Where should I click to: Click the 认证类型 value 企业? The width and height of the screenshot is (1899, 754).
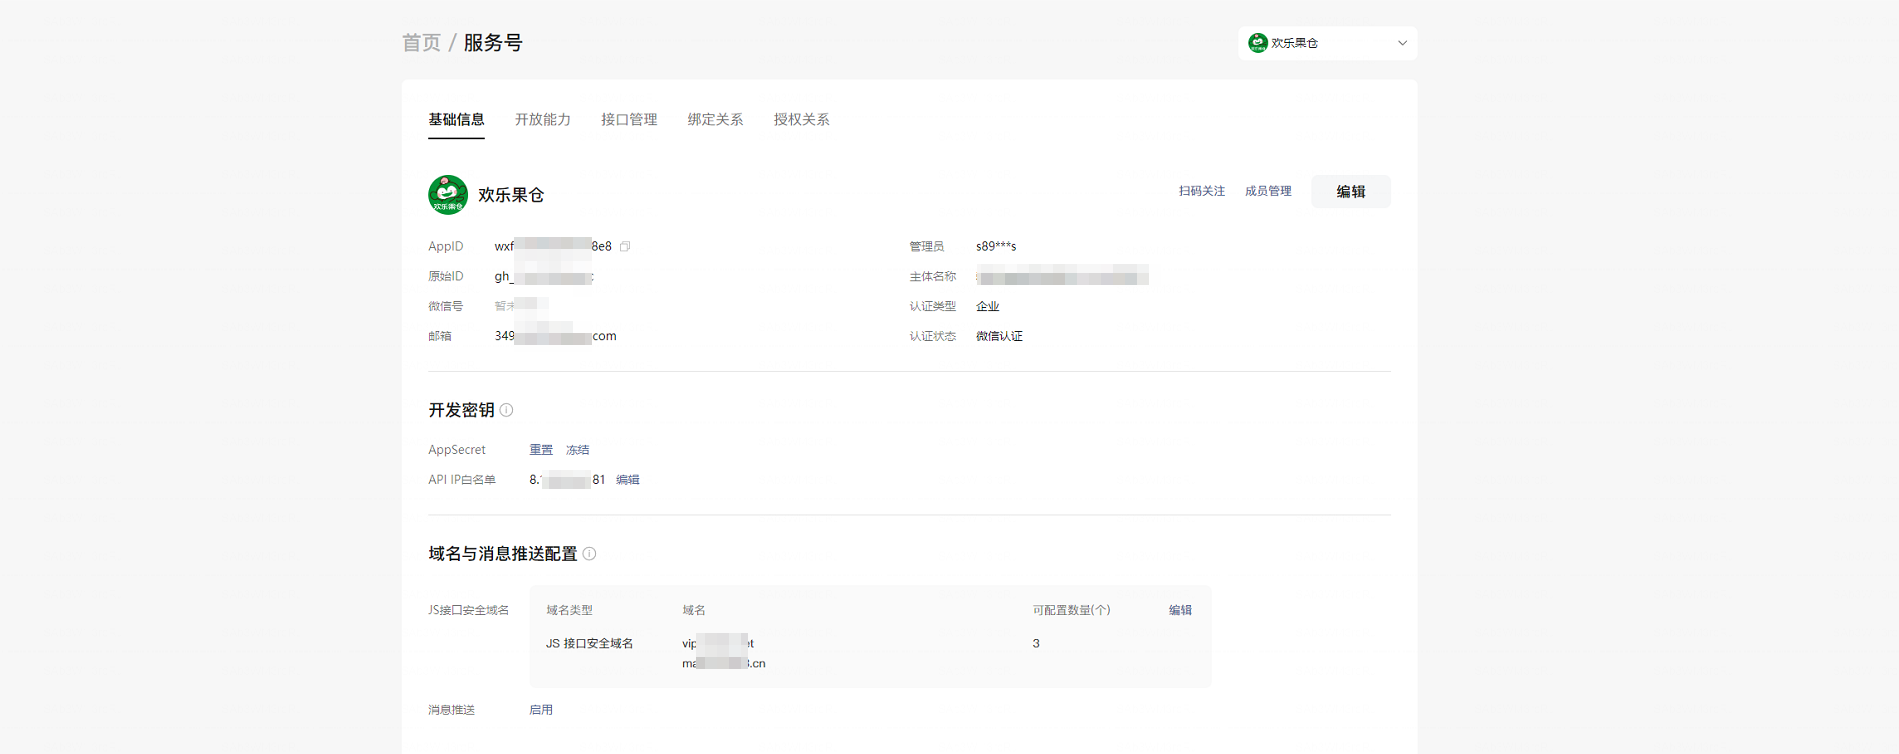(987, 306)
